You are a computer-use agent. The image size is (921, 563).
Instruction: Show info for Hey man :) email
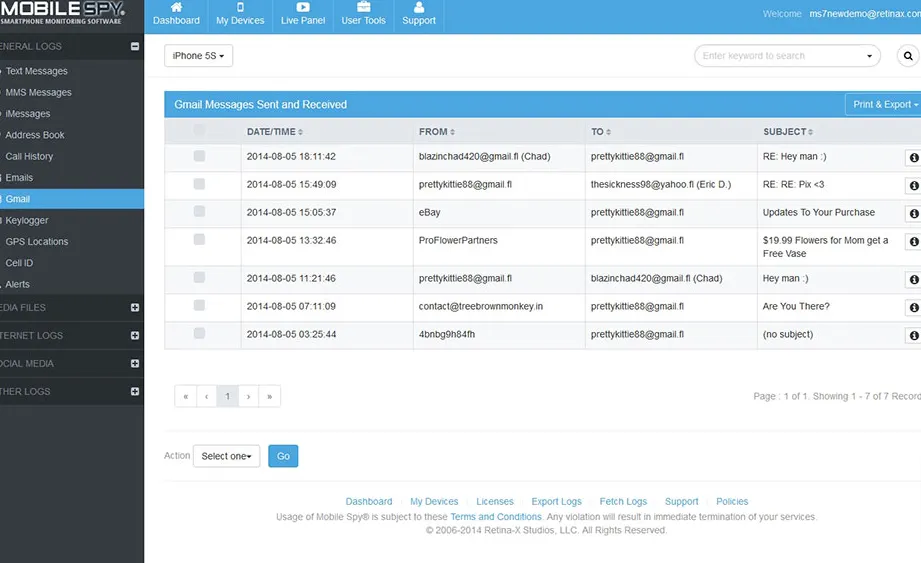(913, 279)
